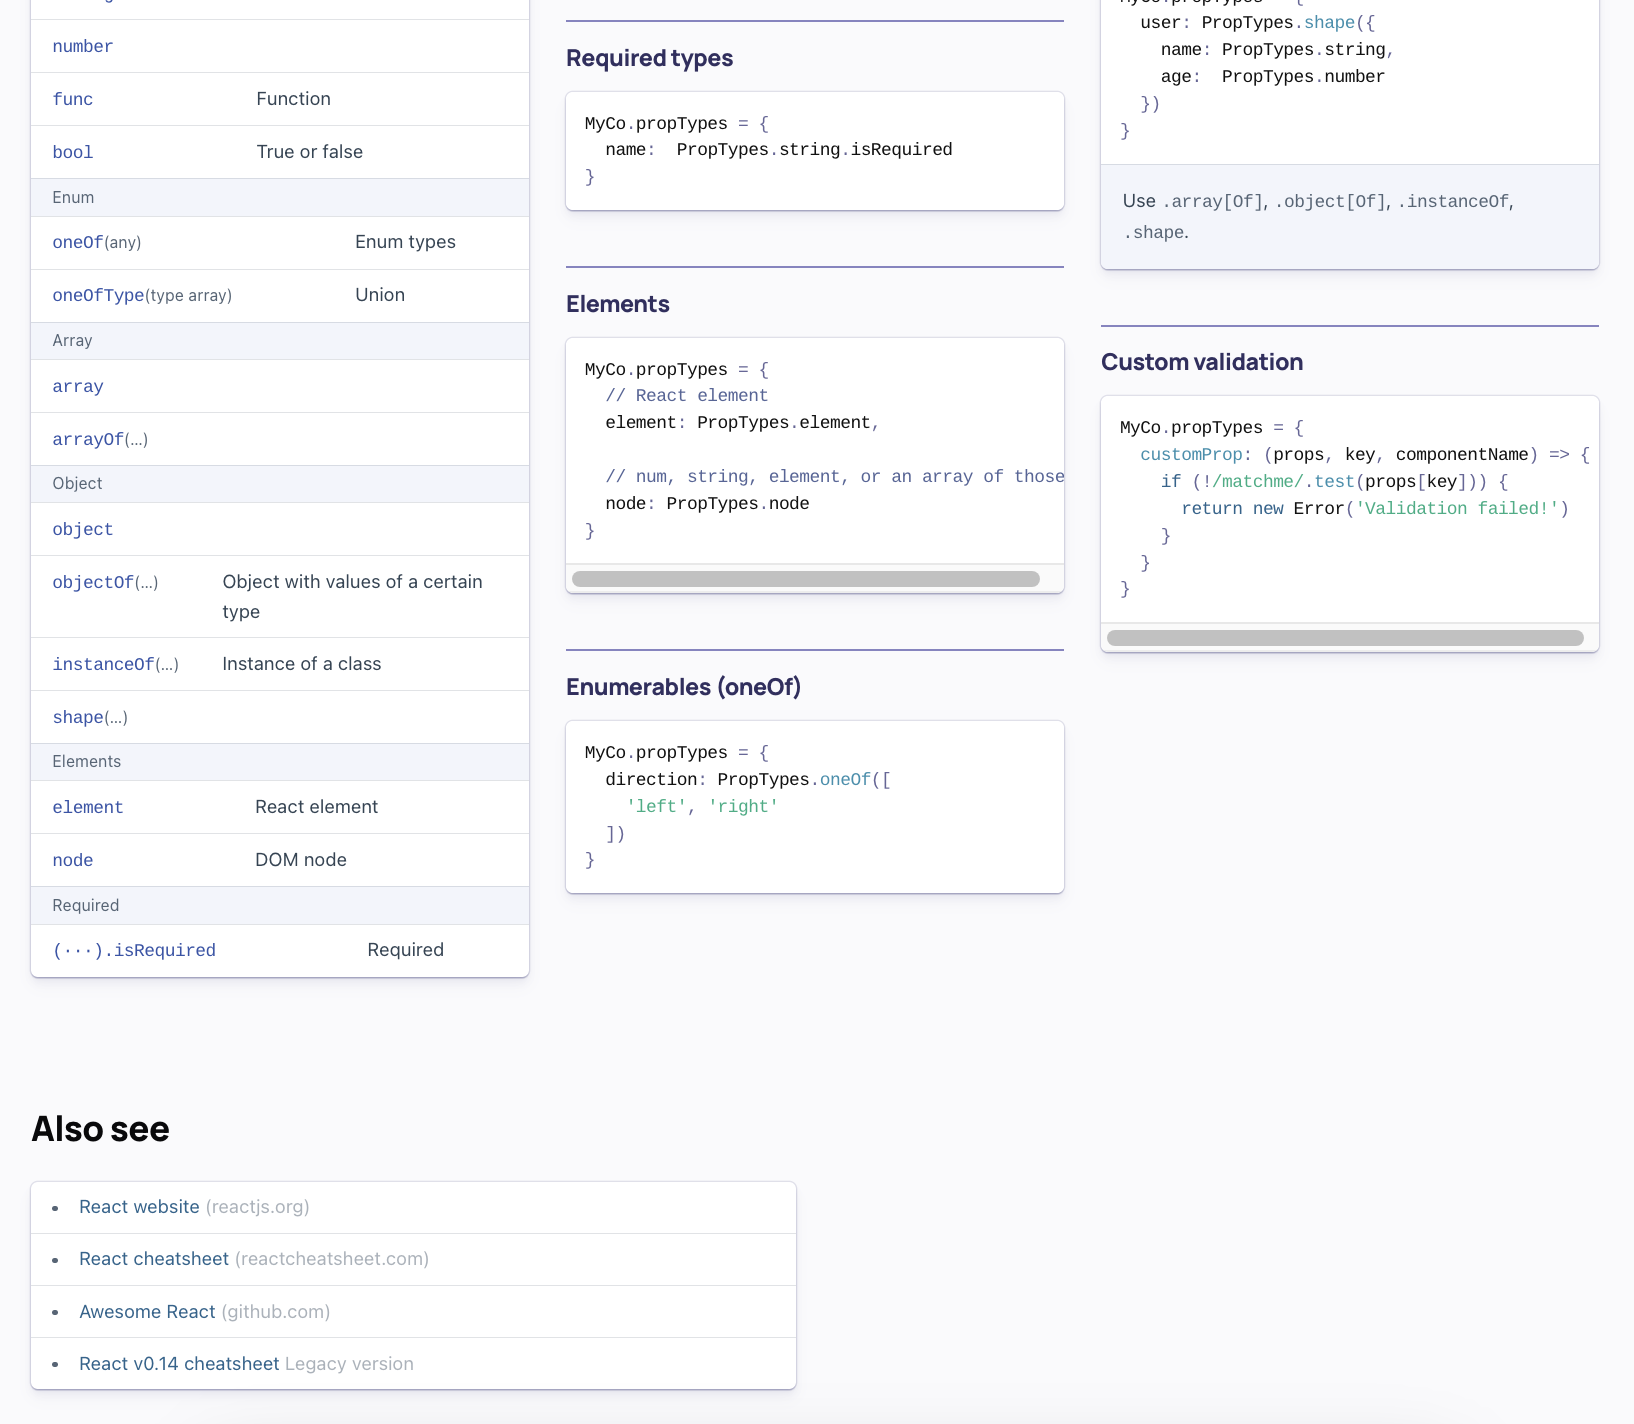The width and height of the screenshot is (1634, 1424).
Task: Click the 'Enum types' description
Action: pyautogui.click(x=405, y=242)
